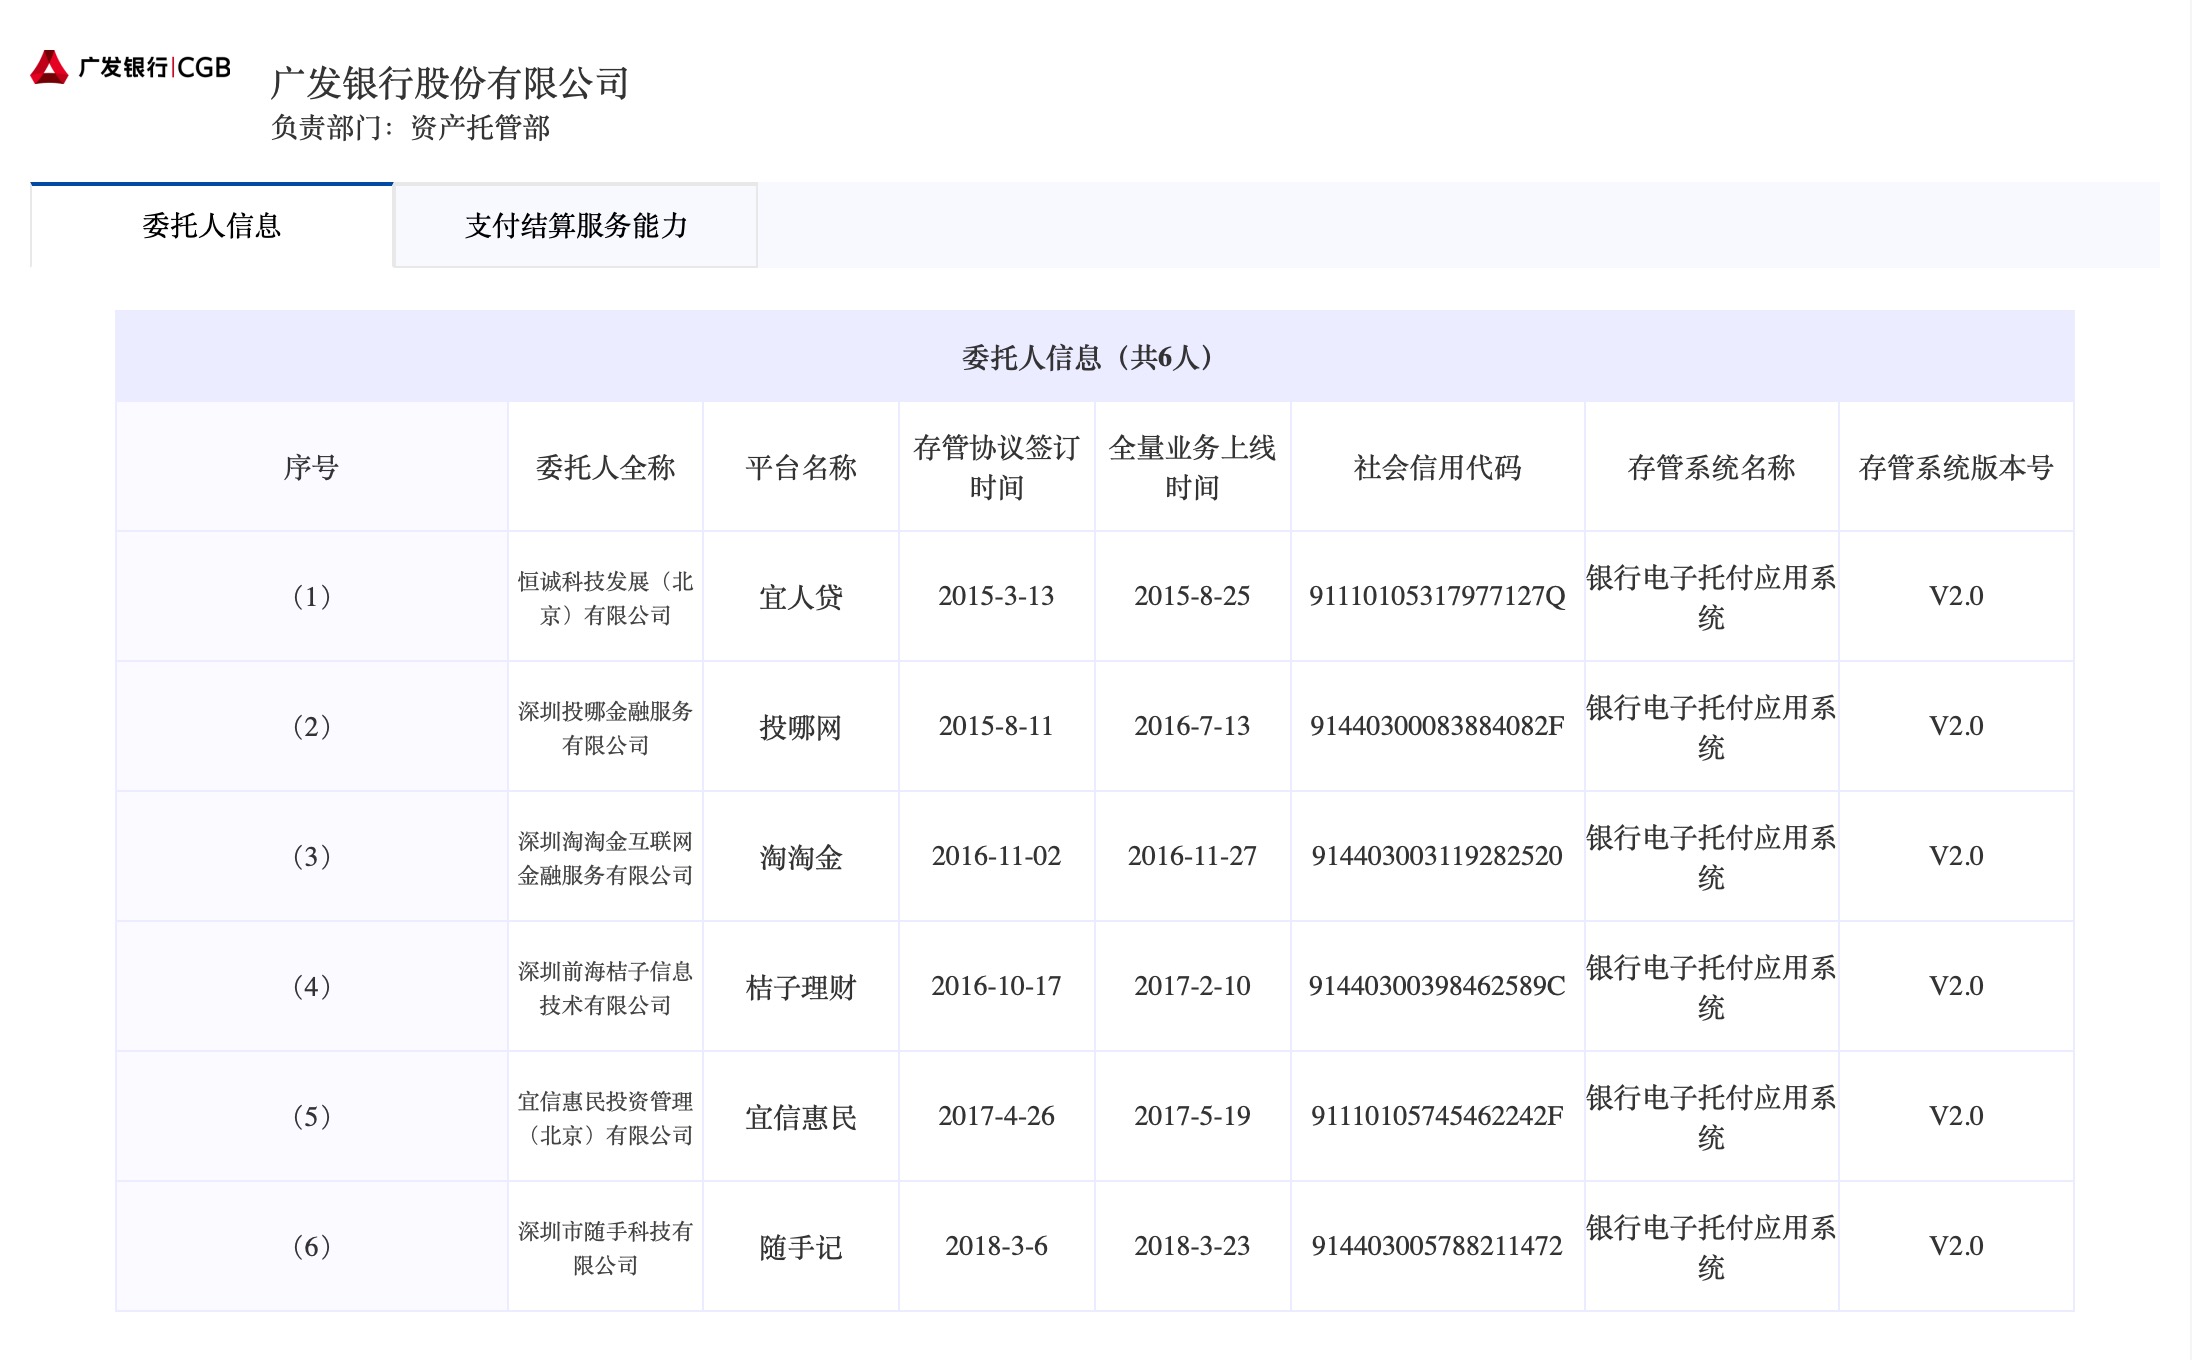This screenshot has width=2192, height=1360.
Task: Click the 2016-11-27 launch date
Action: (1192, 856)
